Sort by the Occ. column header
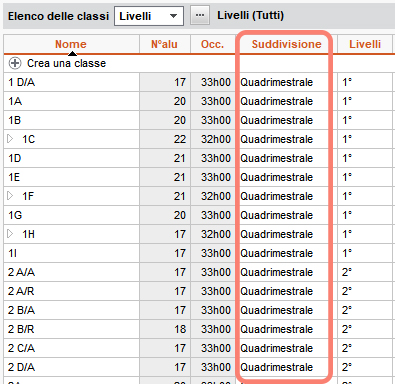Viewport: 395px width, 384px height. point(212,44)
